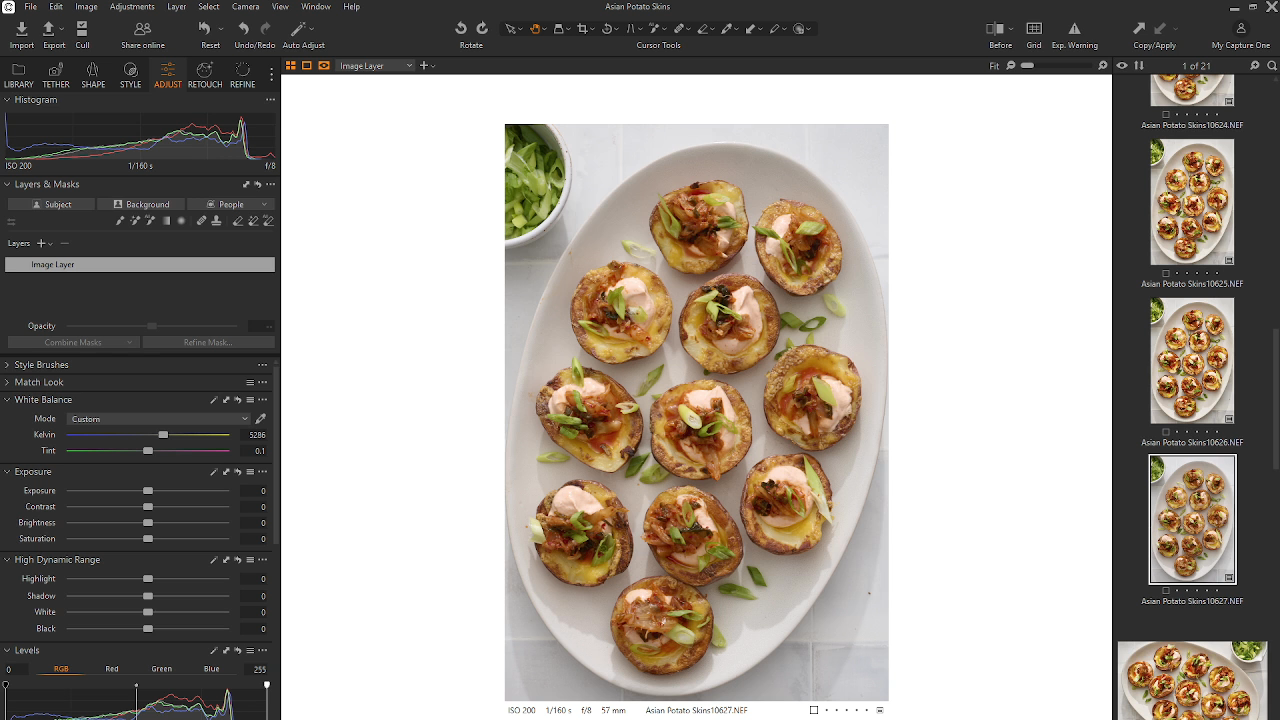Collapse the Histogram panel
The image size is (1280, 720).
click(x=7, y=100)
